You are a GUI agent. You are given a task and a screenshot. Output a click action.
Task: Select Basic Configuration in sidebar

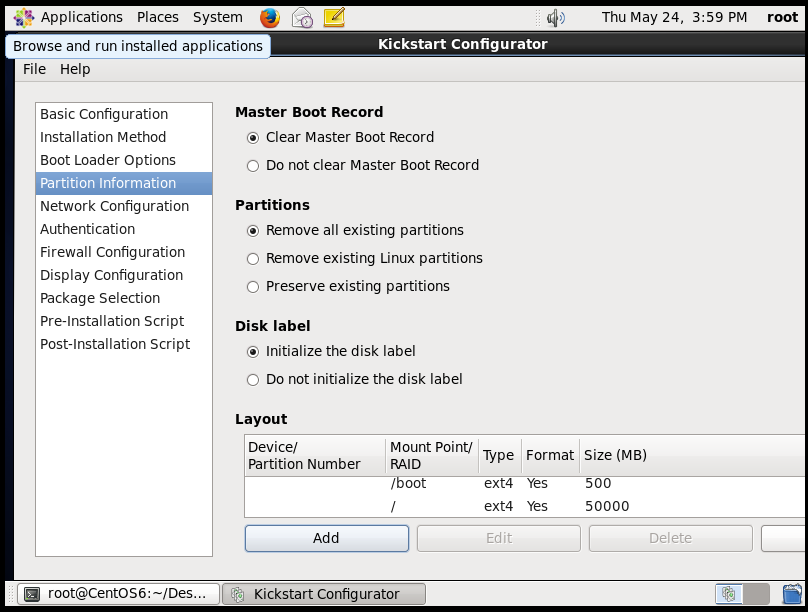pos(124,114)
